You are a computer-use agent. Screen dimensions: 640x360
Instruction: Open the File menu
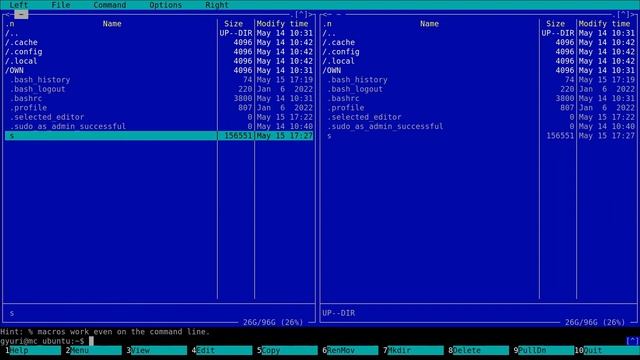point(61,5)
